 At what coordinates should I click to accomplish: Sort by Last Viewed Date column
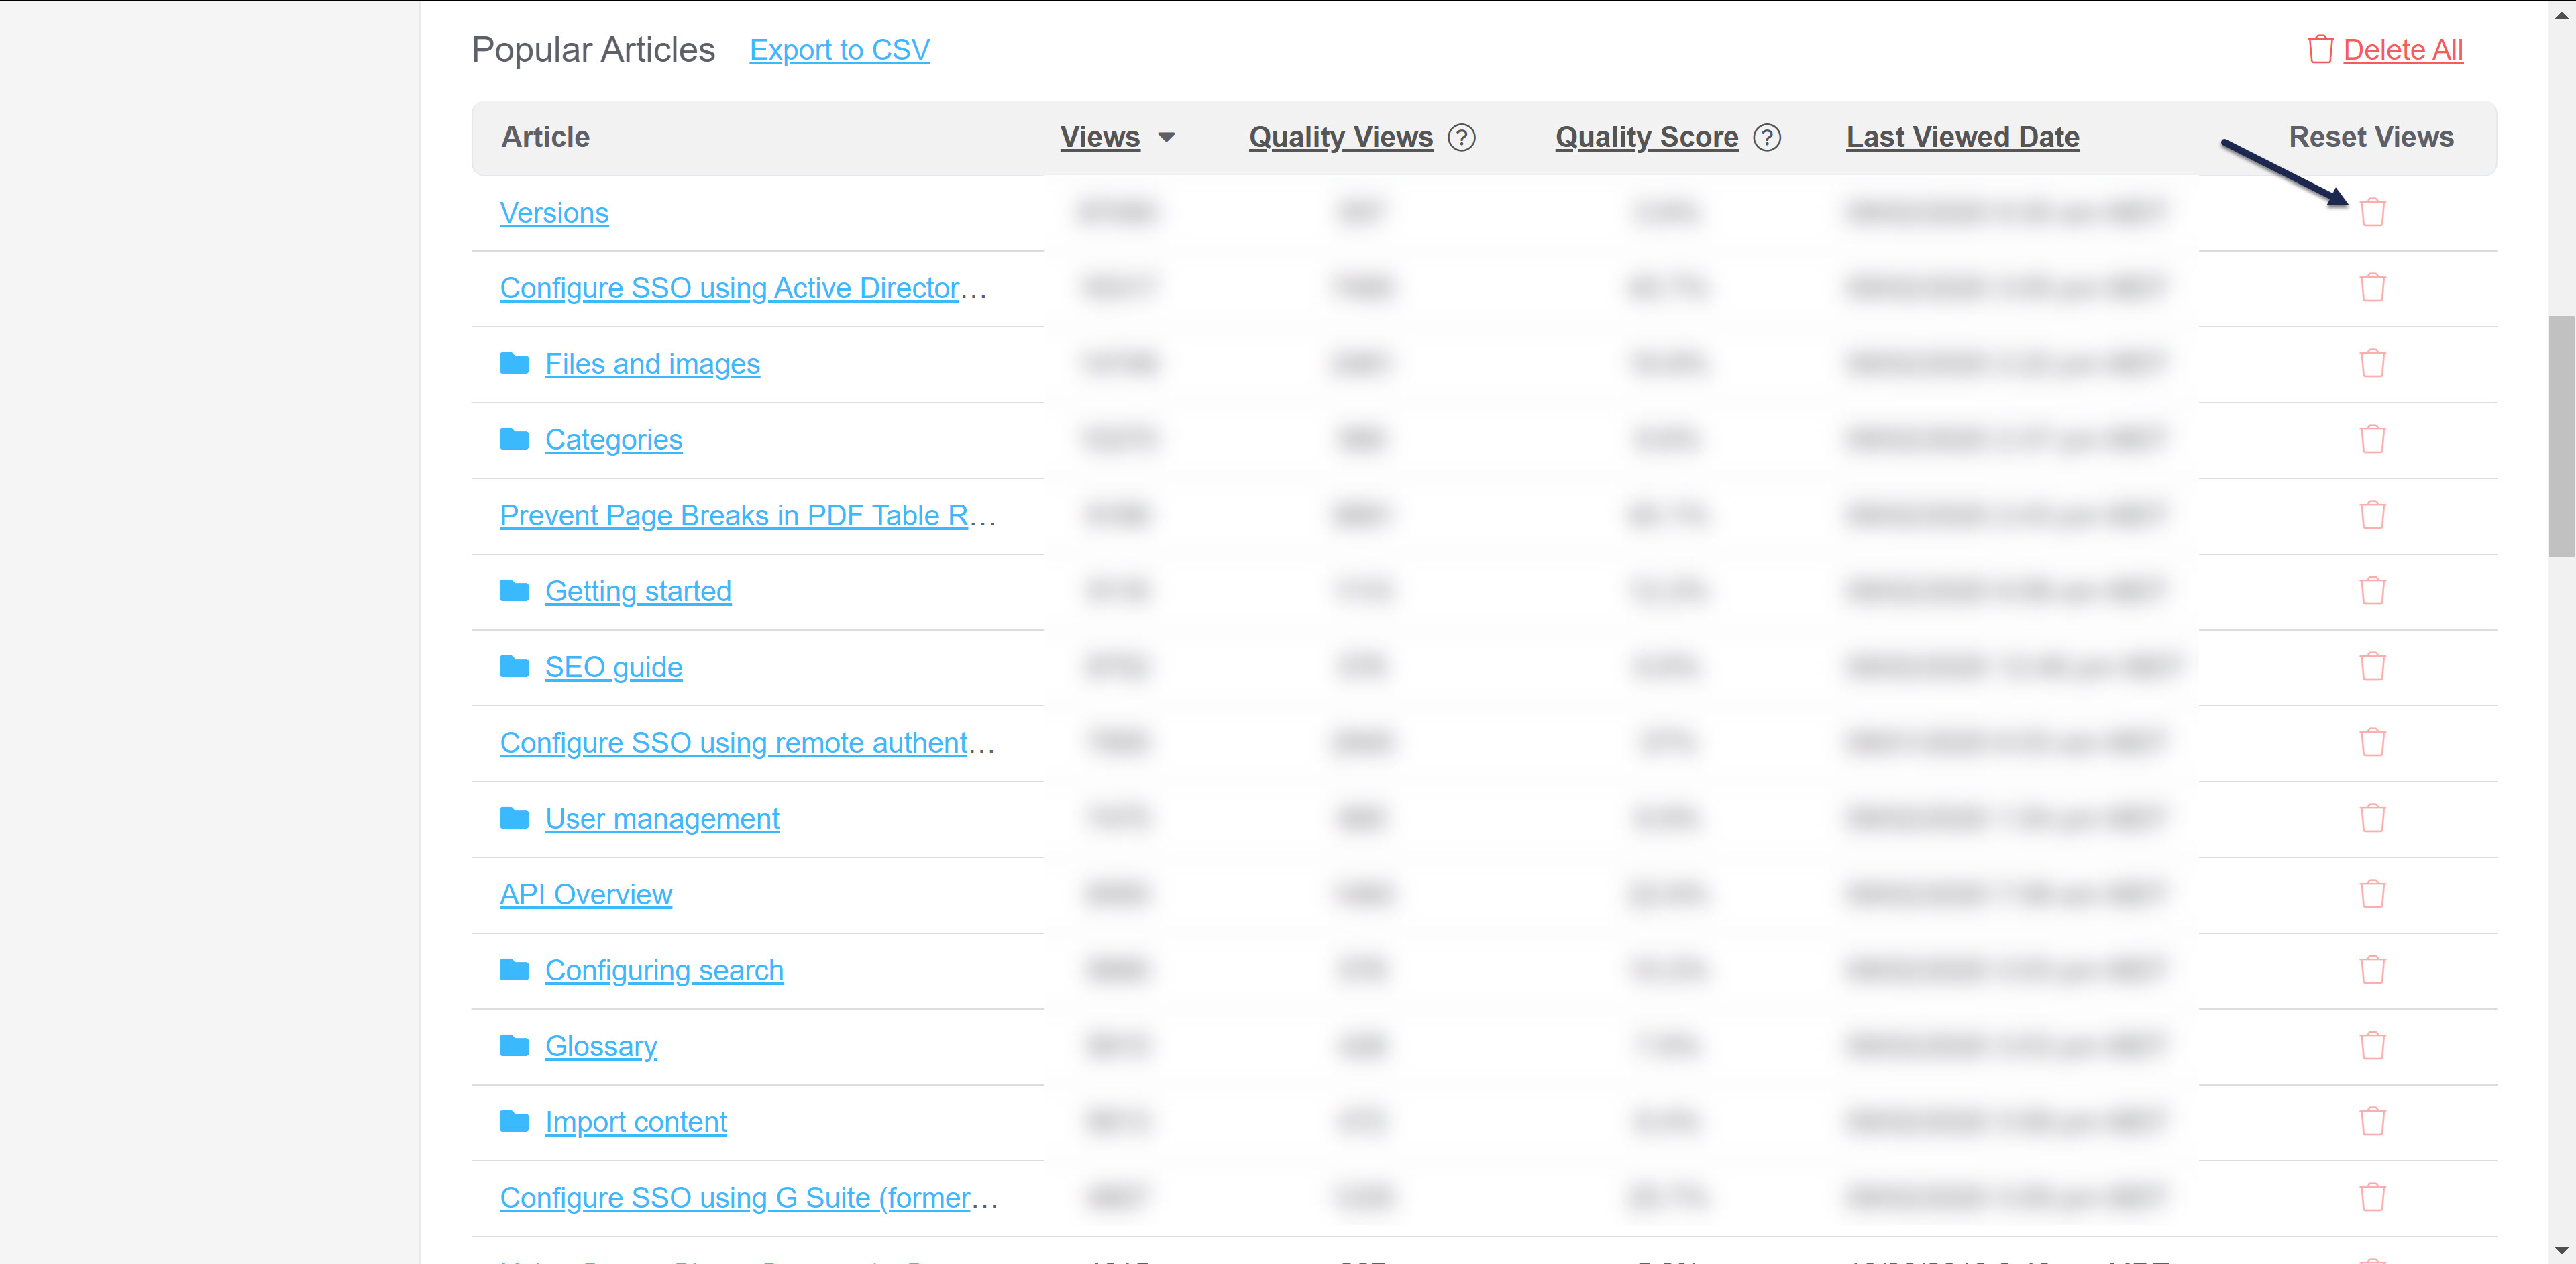point(1962,137)
